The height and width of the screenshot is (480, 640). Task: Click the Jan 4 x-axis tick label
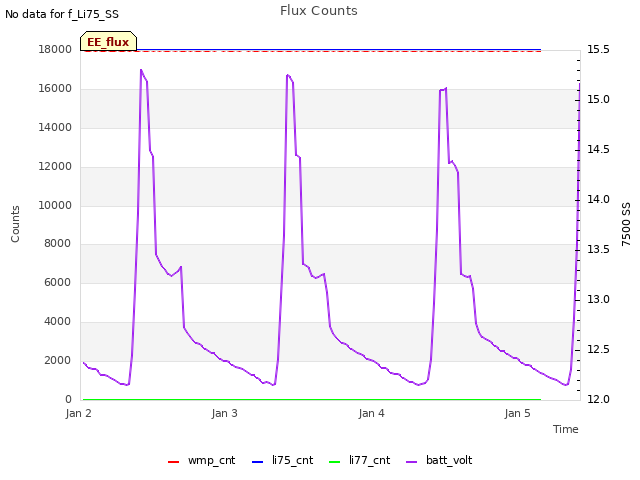coord(371,413)
